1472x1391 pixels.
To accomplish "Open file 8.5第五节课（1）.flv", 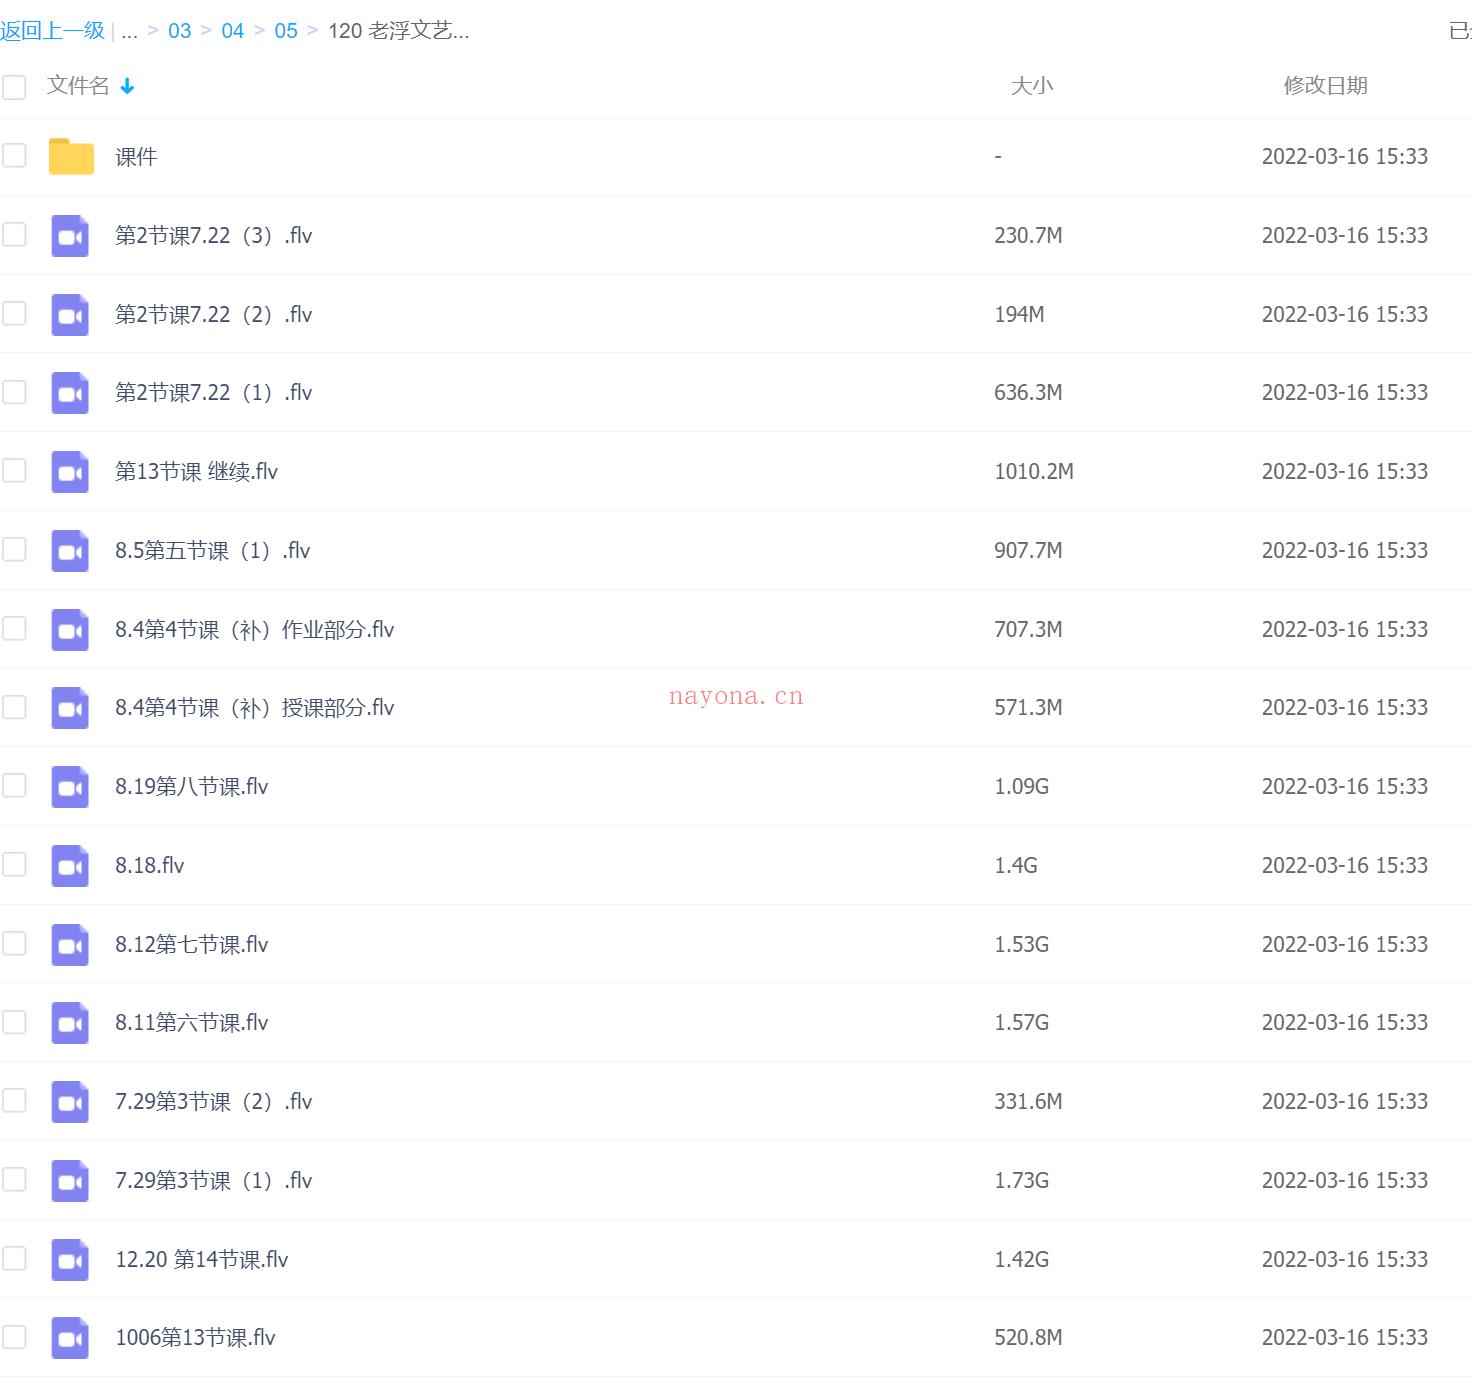I will [x=213, y=551].
